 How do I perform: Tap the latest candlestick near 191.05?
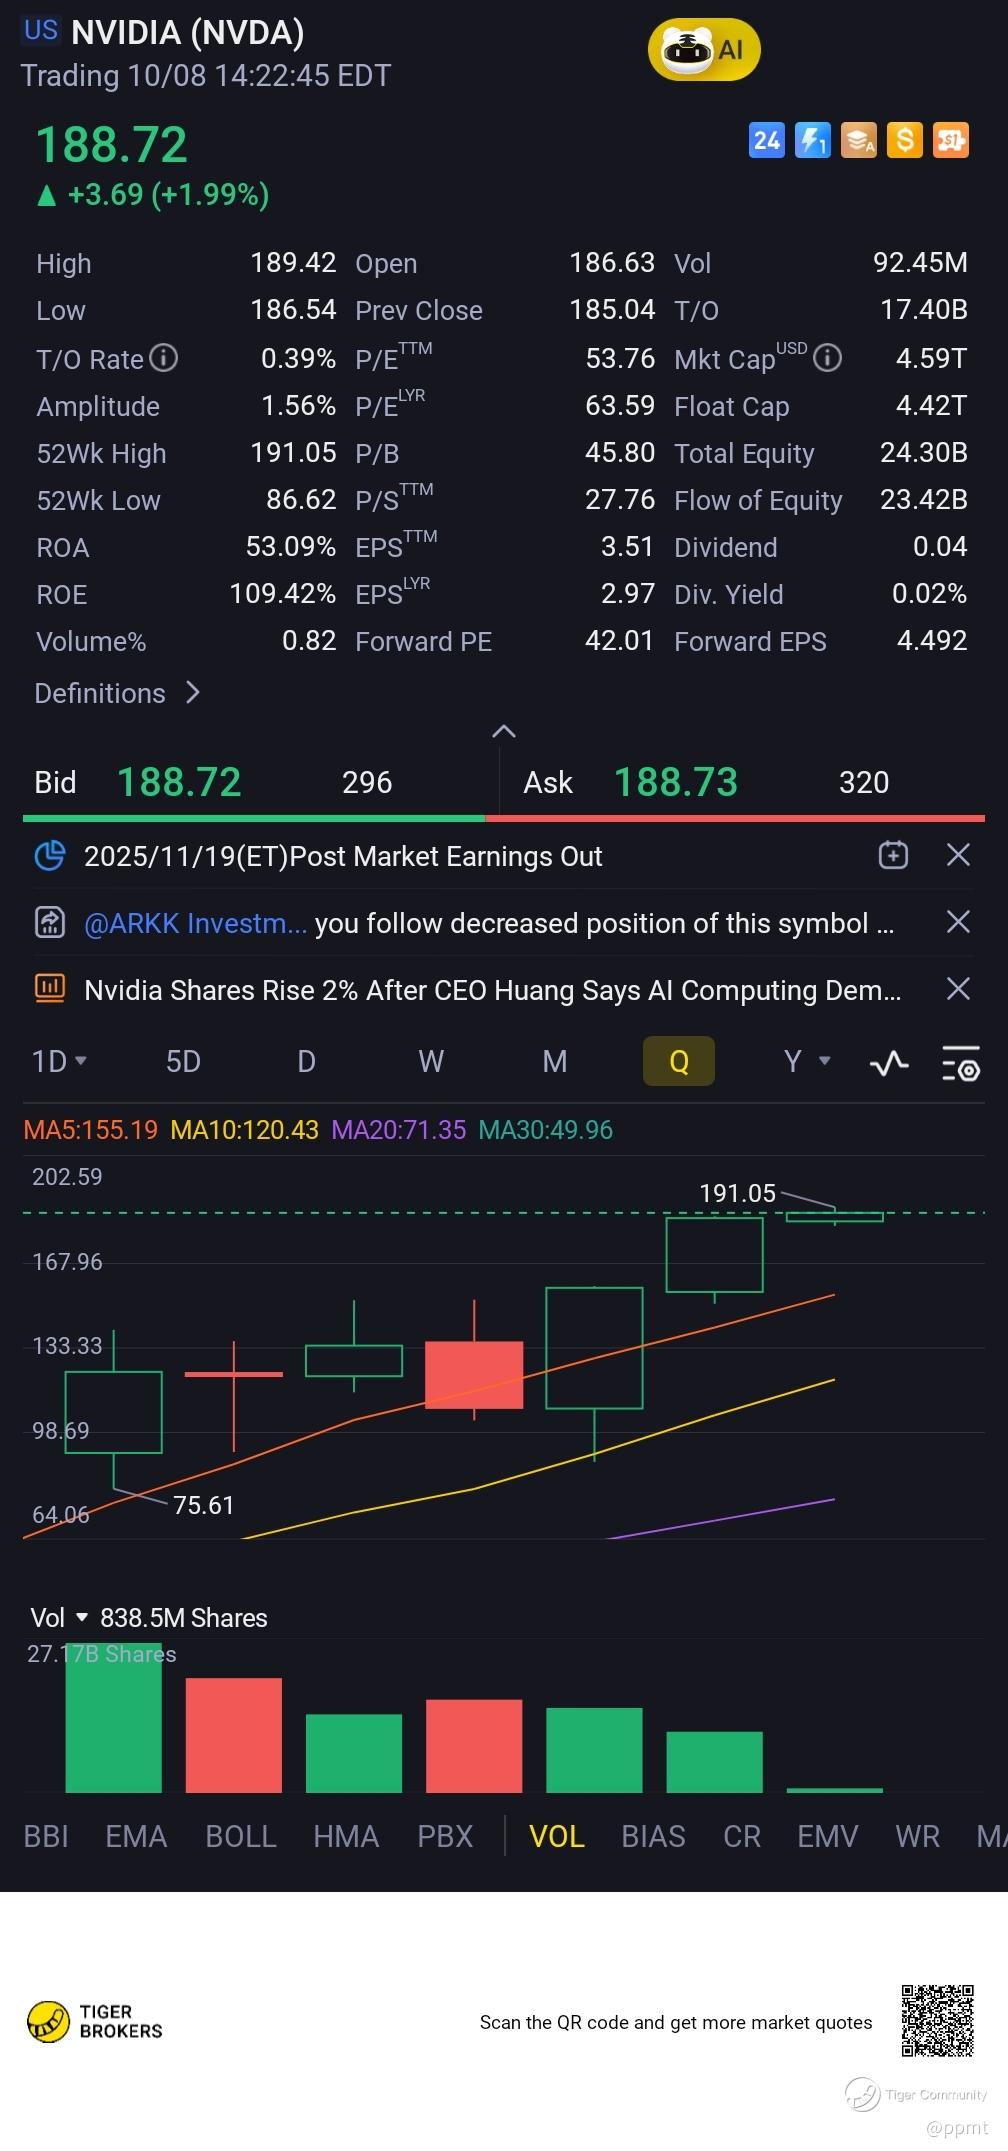(x=835, y=1216)
